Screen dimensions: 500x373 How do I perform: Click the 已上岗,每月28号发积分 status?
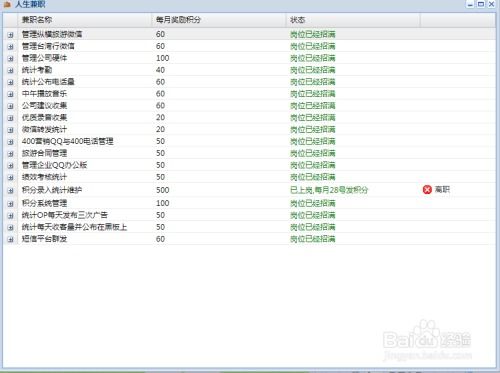[329, 190]
